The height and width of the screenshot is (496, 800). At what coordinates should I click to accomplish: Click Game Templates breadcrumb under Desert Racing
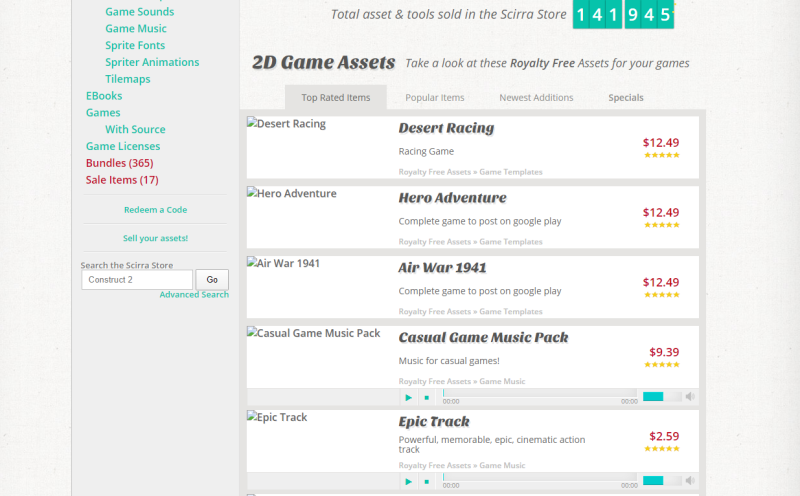coord(511,172)
